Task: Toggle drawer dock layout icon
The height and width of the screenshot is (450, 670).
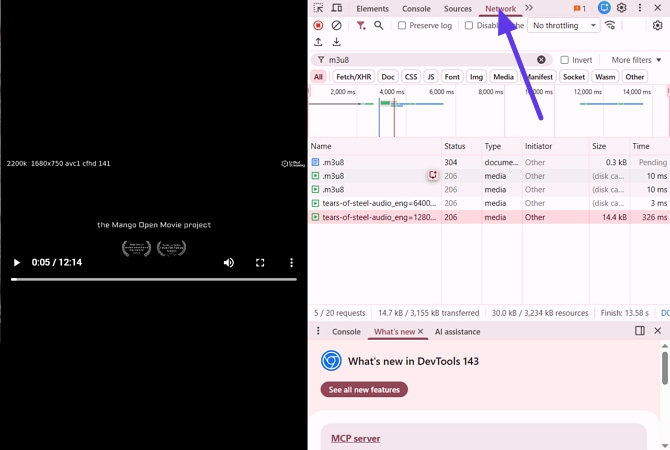Action: [x=640, y=331]
